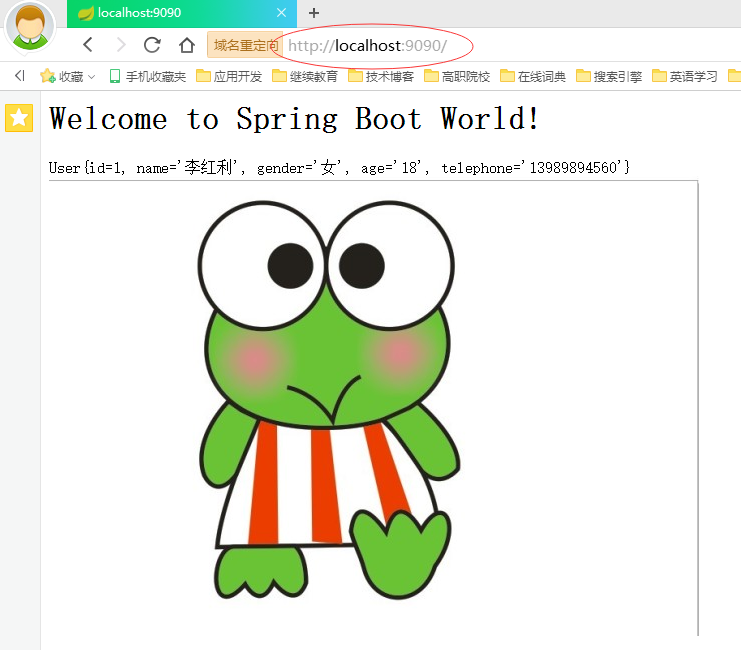Open the 在线词典 bookmark folder
Image resolution: width=741 pixels, height=650 pixels.
tap(533, 76)
